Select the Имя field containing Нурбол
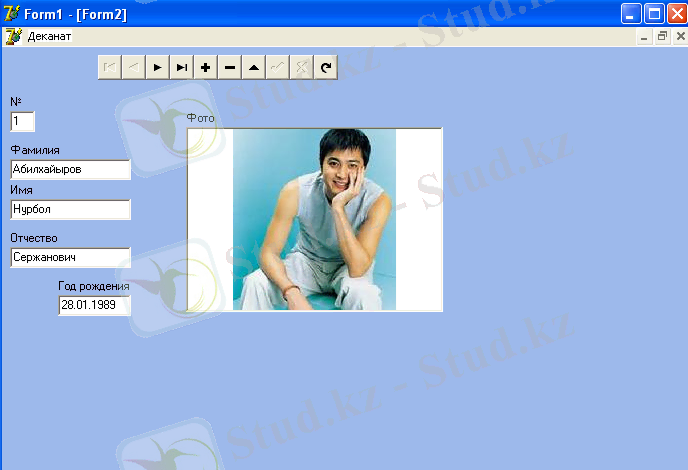The image size is (688, 470). coord(70,209)
